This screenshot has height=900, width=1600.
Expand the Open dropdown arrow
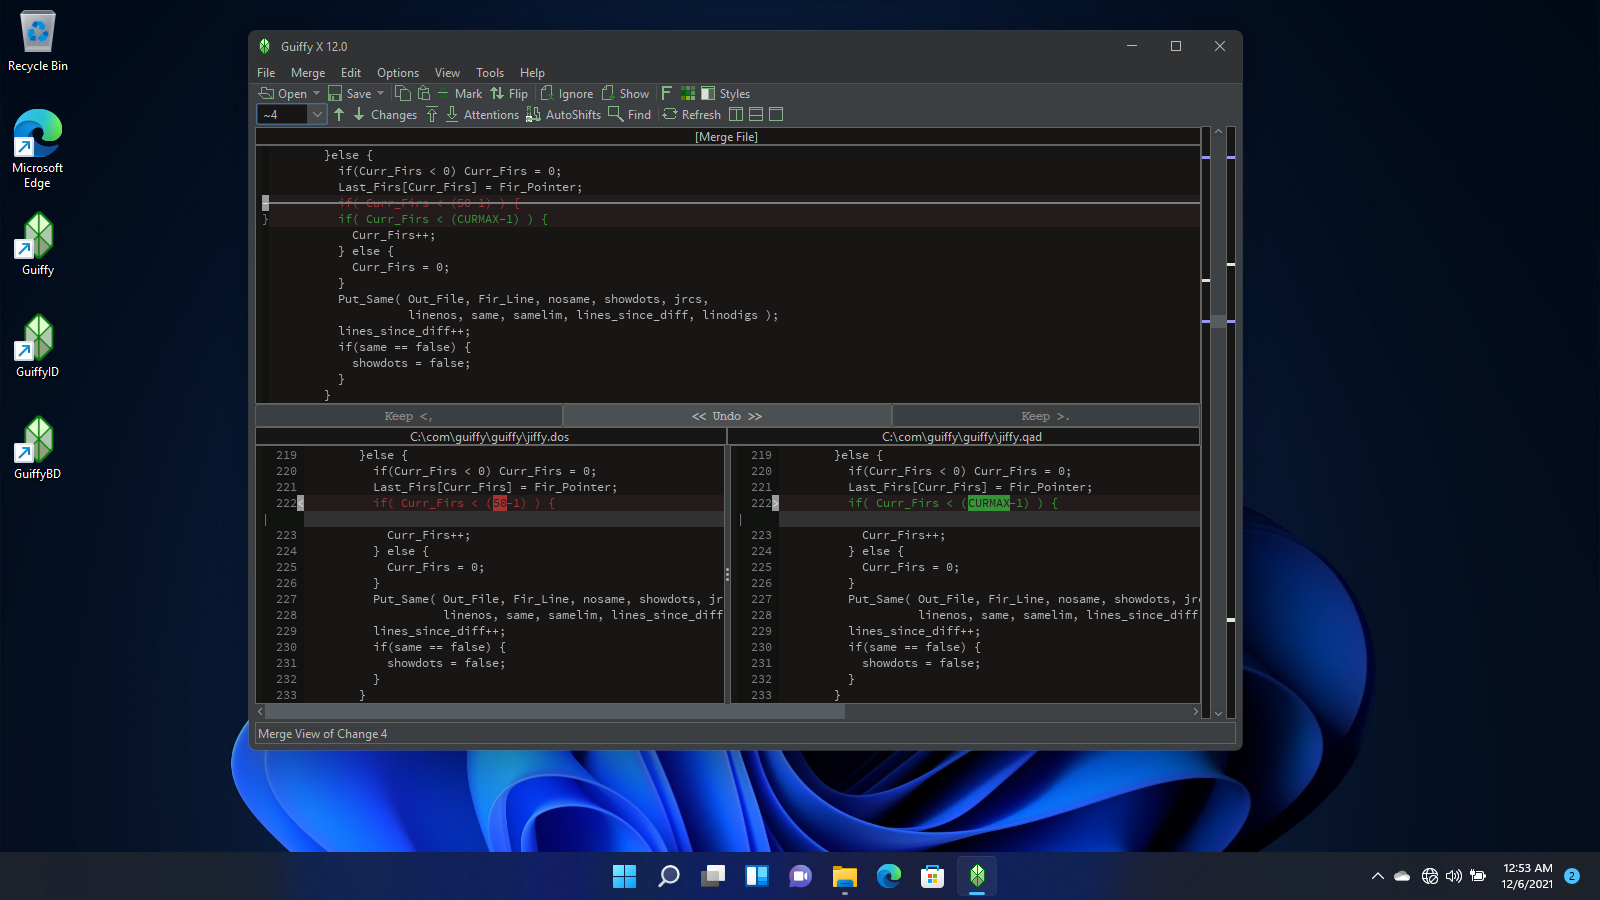point(317,93)
